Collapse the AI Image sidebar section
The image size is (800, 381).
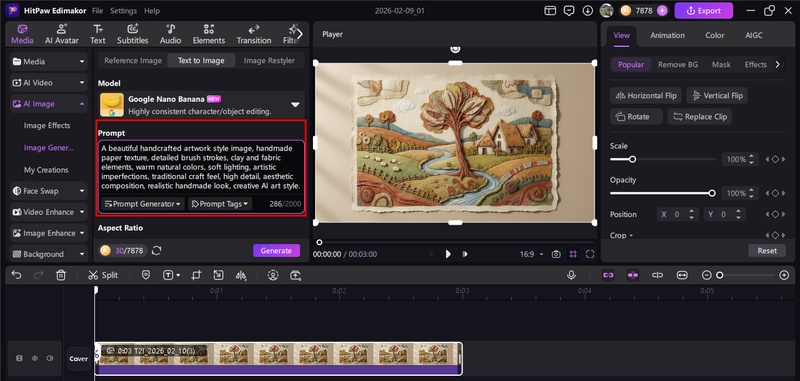tap(49, 104)
